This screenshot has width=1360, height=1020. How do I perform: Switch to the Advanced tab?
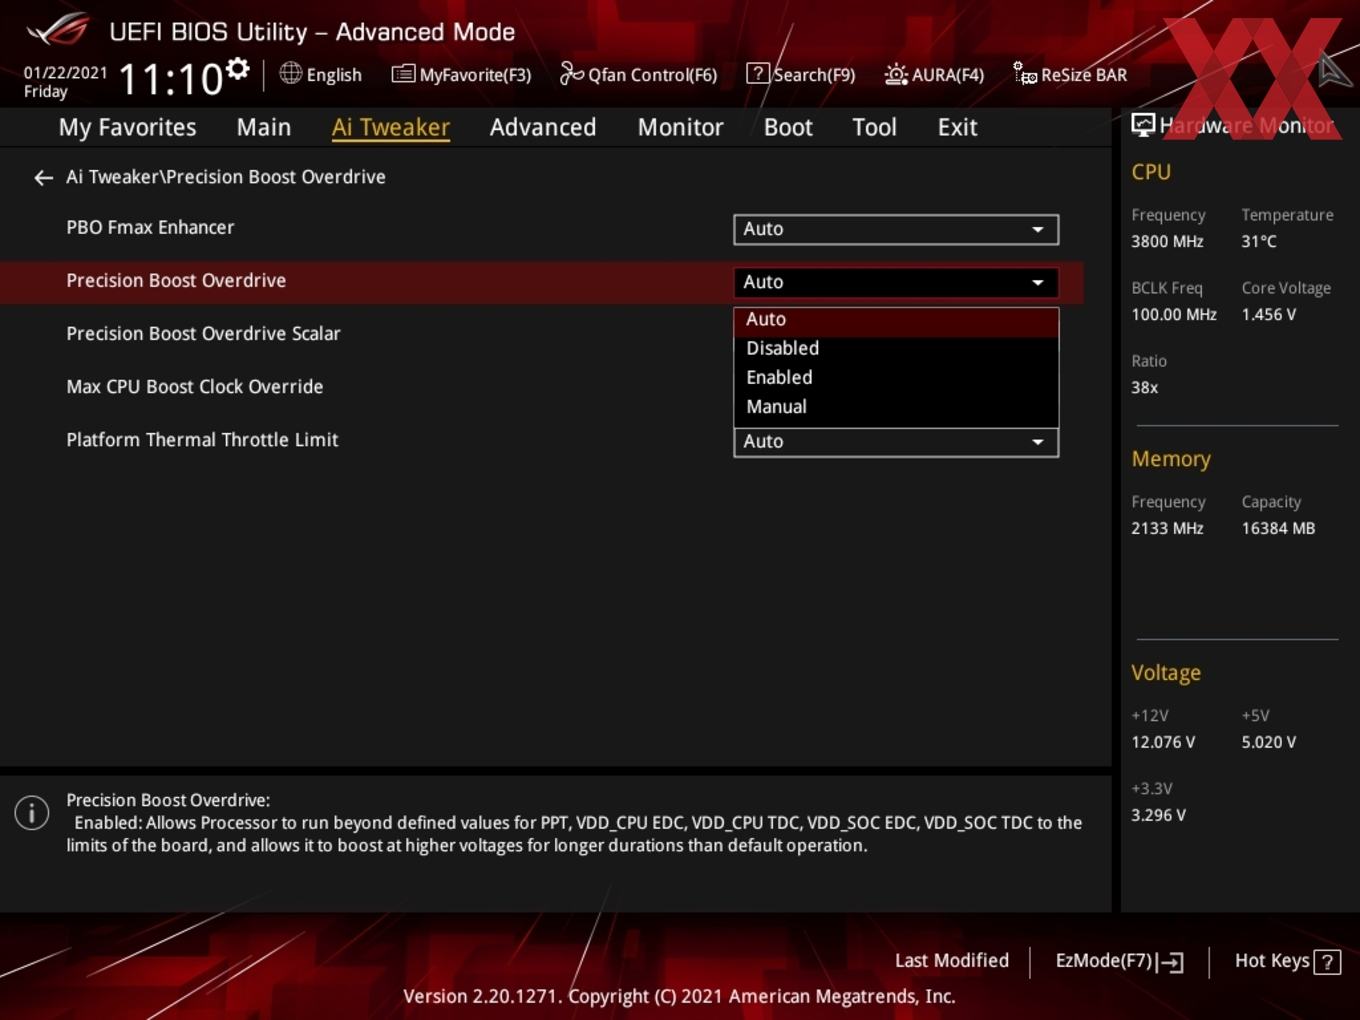543,127
